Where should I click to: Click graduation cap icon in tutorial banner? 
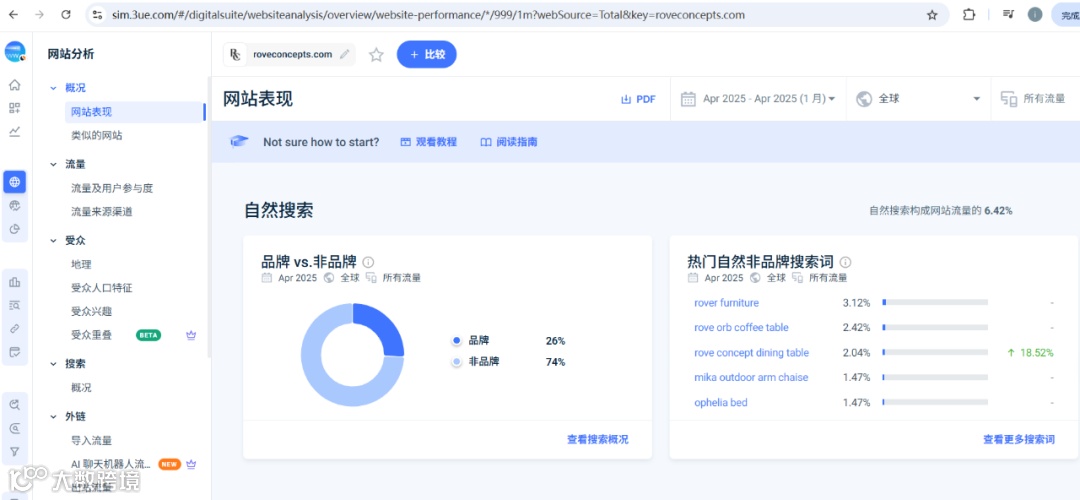(x=239, y=142)
